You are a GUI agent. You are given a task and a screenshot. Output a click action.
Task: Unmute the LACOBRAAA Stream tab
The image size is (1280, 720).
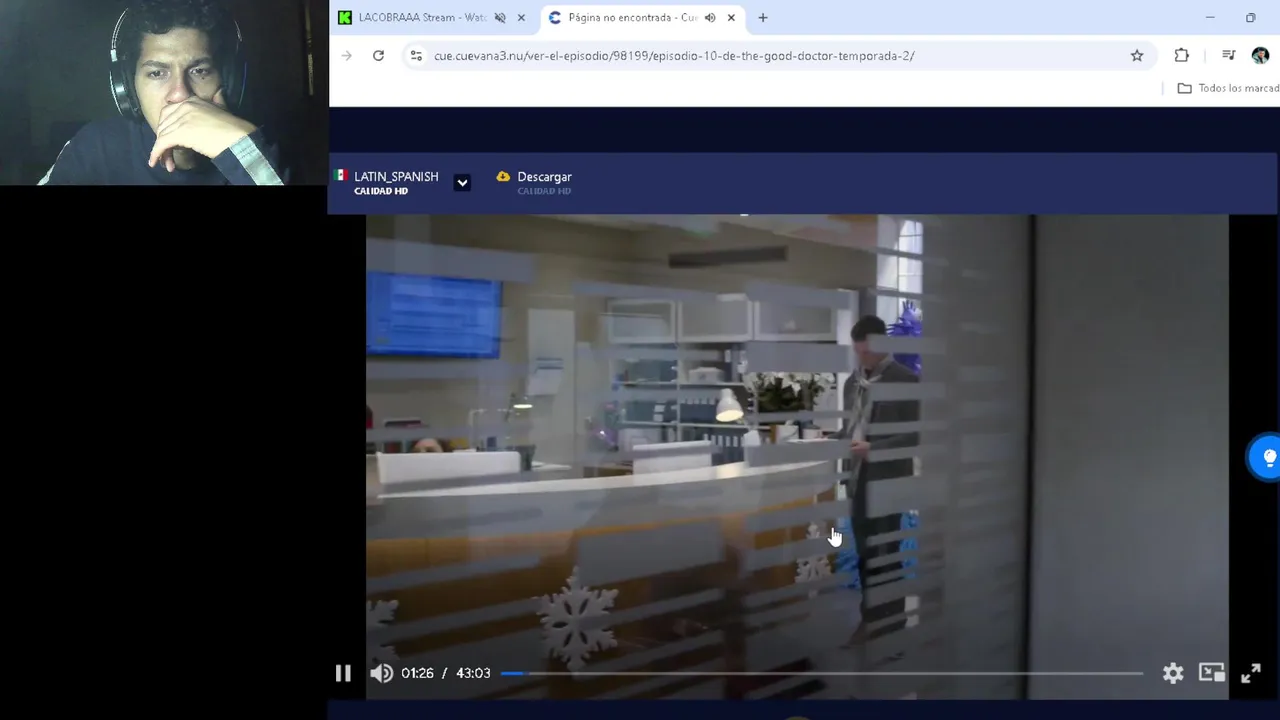(x=500, y=17)
